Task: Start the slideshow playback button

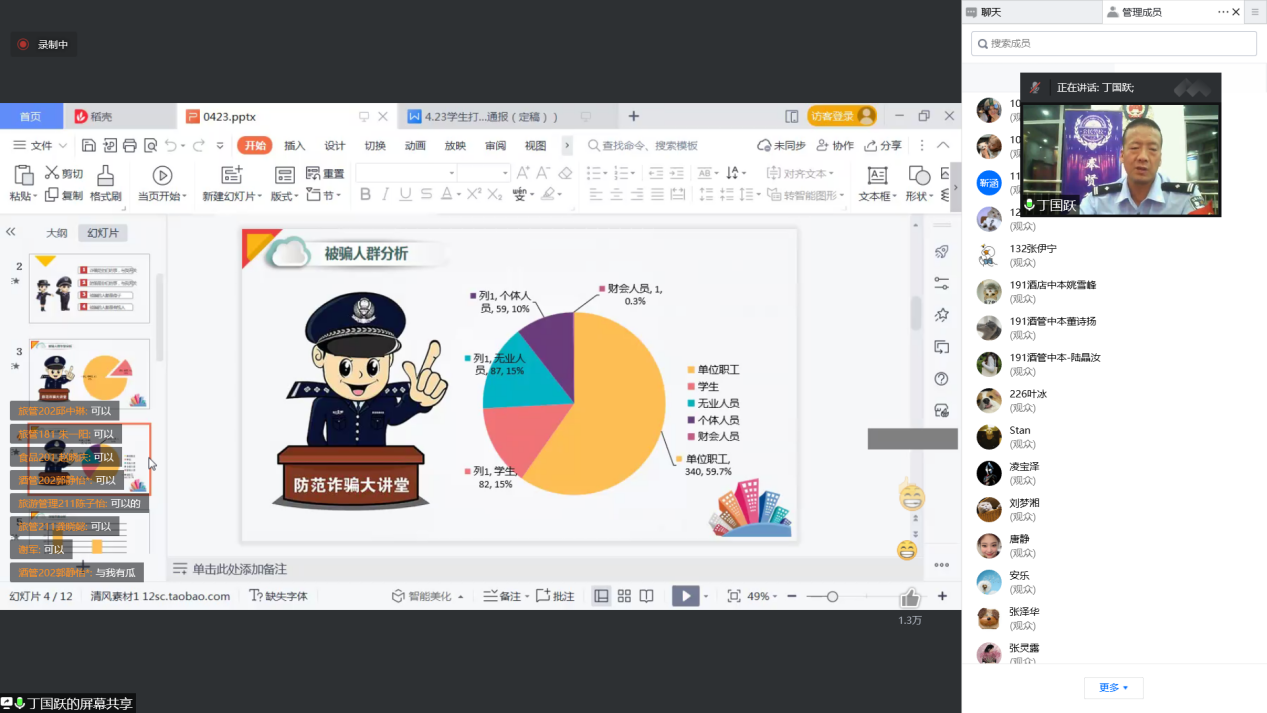Action: (x=685, y=595)
